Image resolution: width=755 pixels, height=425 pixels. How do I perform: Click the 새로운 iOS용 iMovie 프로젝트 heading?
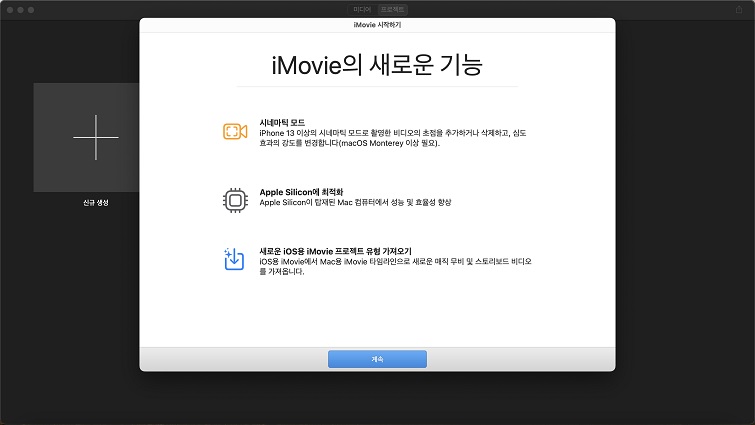coord(335,251)
